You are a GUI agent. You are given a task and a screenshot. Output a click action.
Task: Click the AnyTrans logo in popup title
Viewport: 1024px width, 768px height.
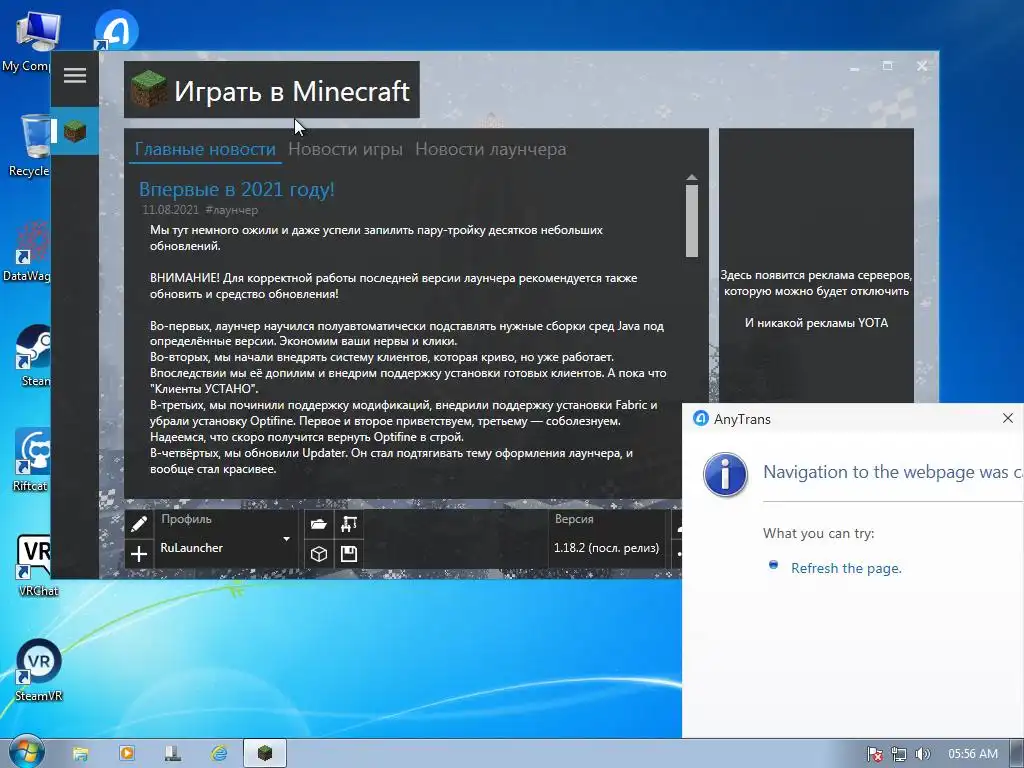click(701, 419)
